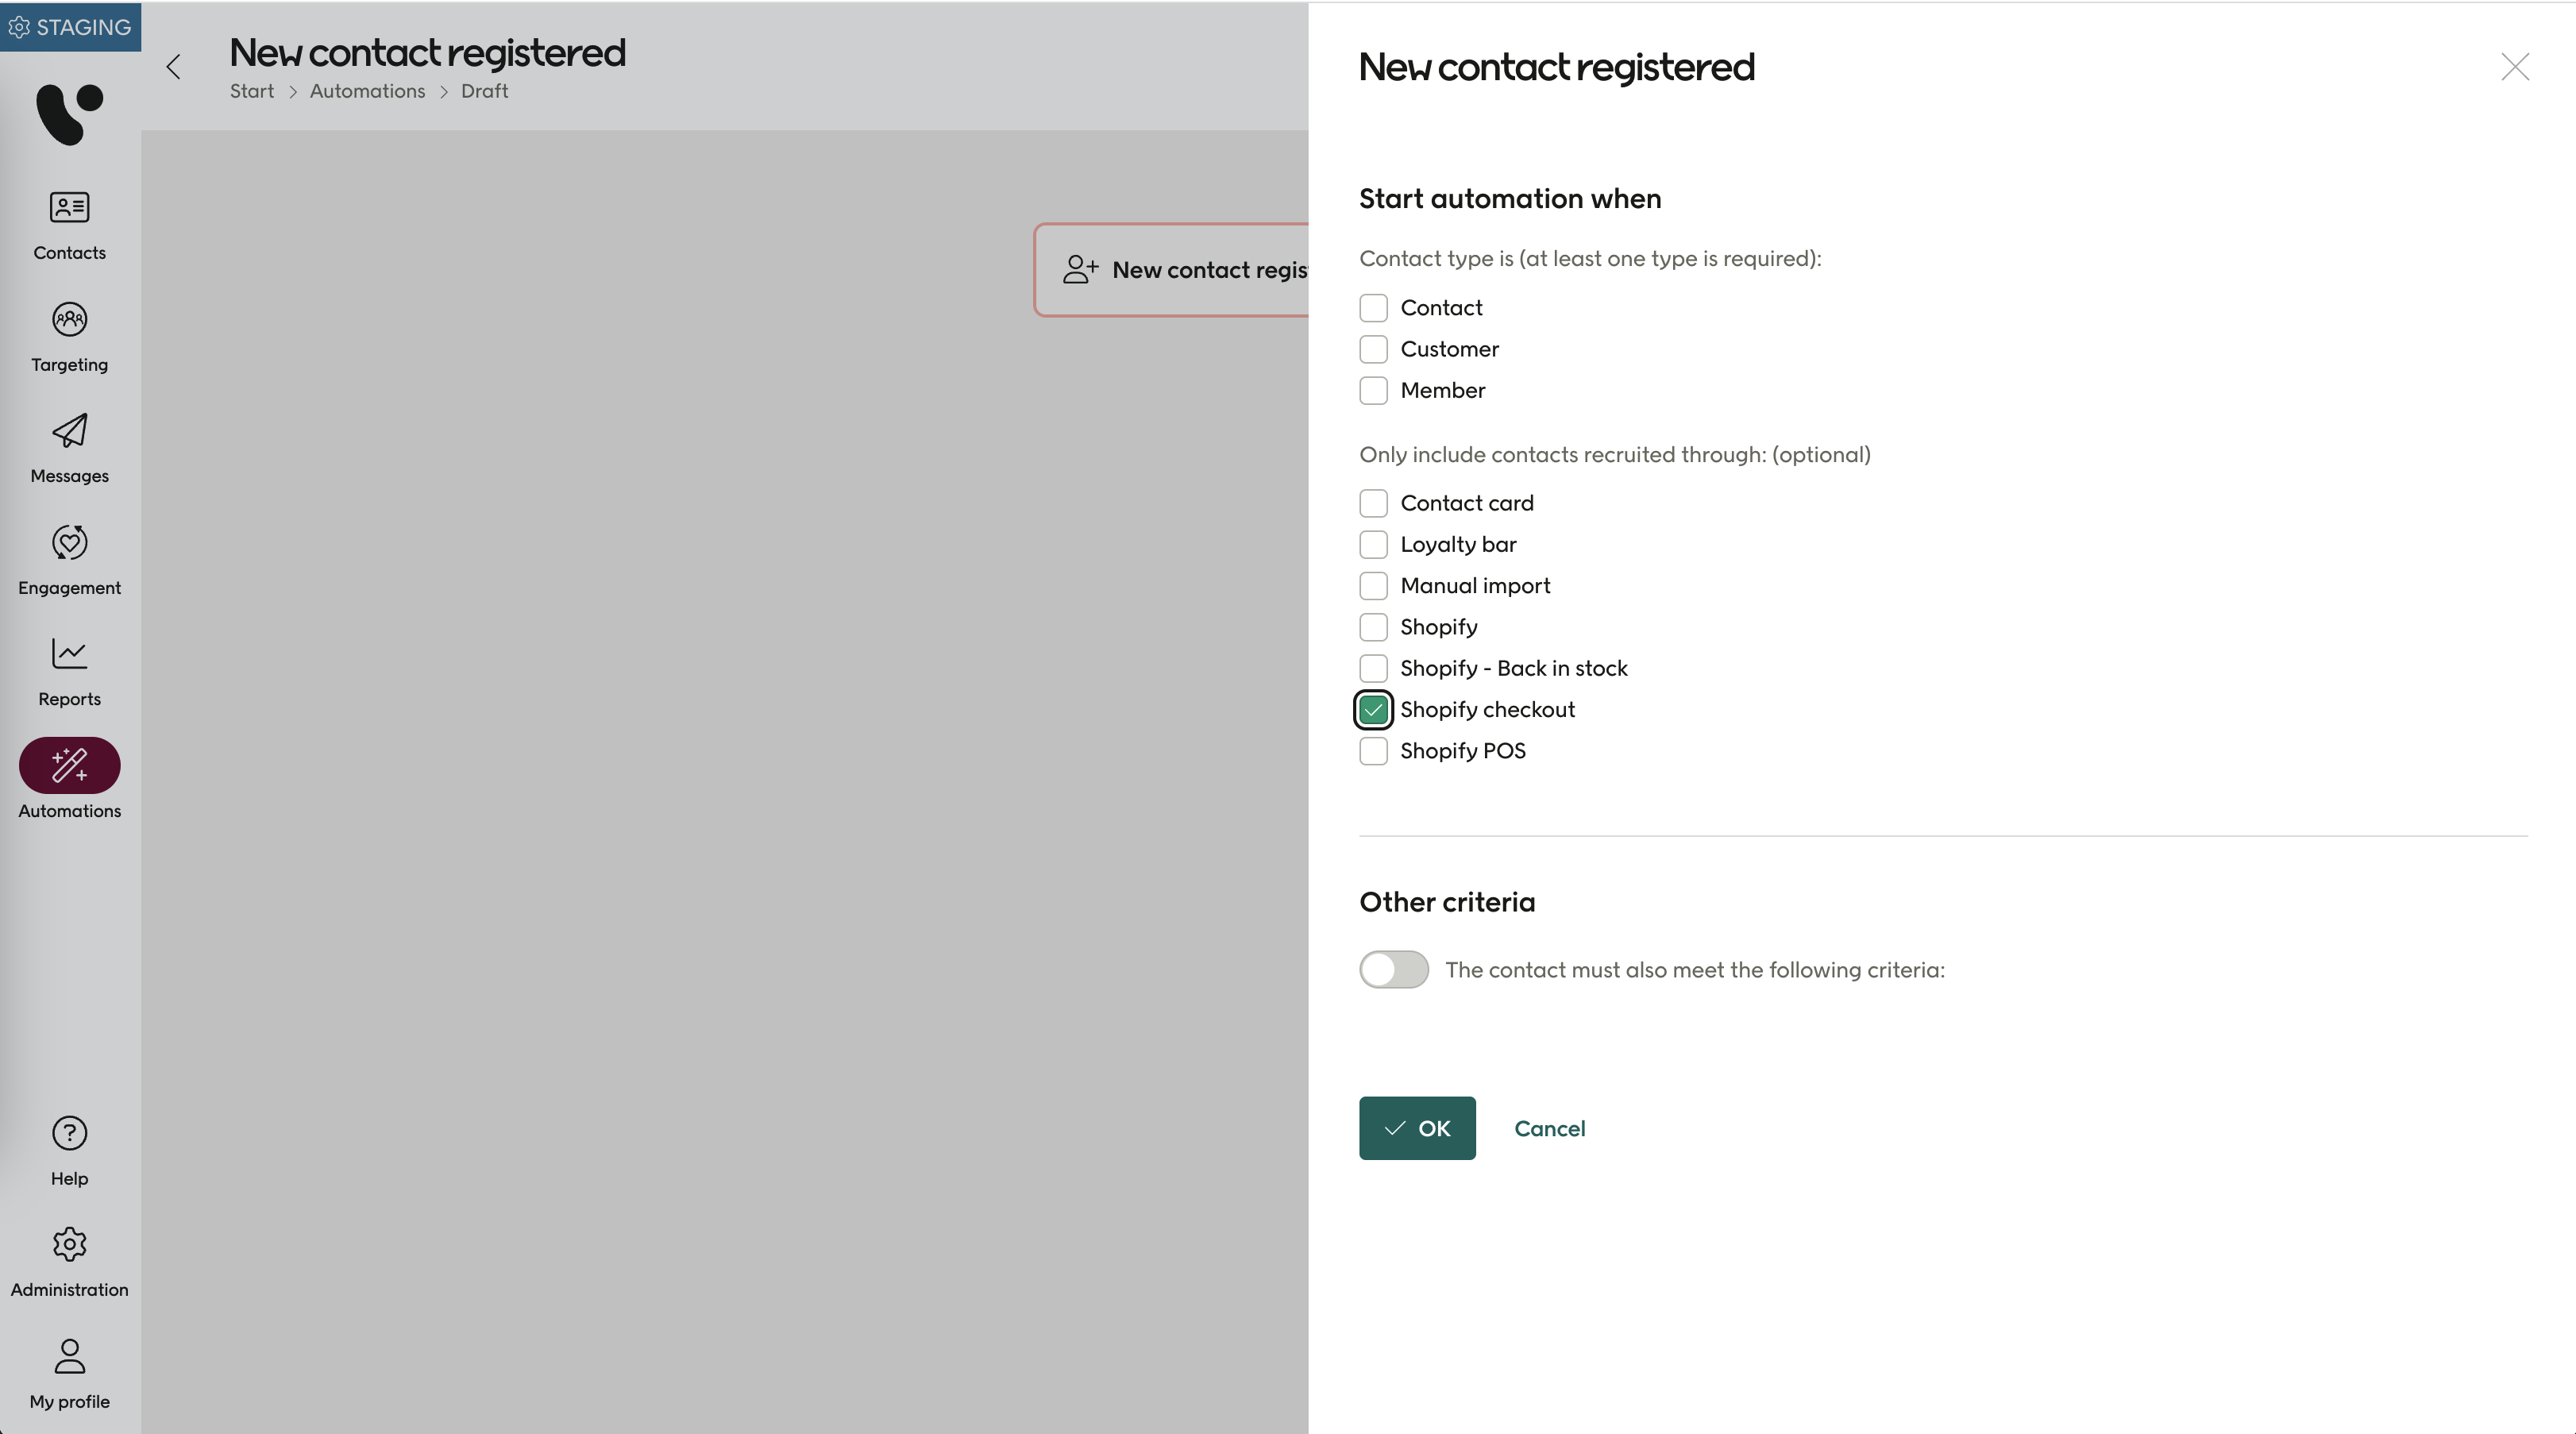
Task: Click the back arrow near the page title
Action: pyautogui.click(x=173, y=67)
